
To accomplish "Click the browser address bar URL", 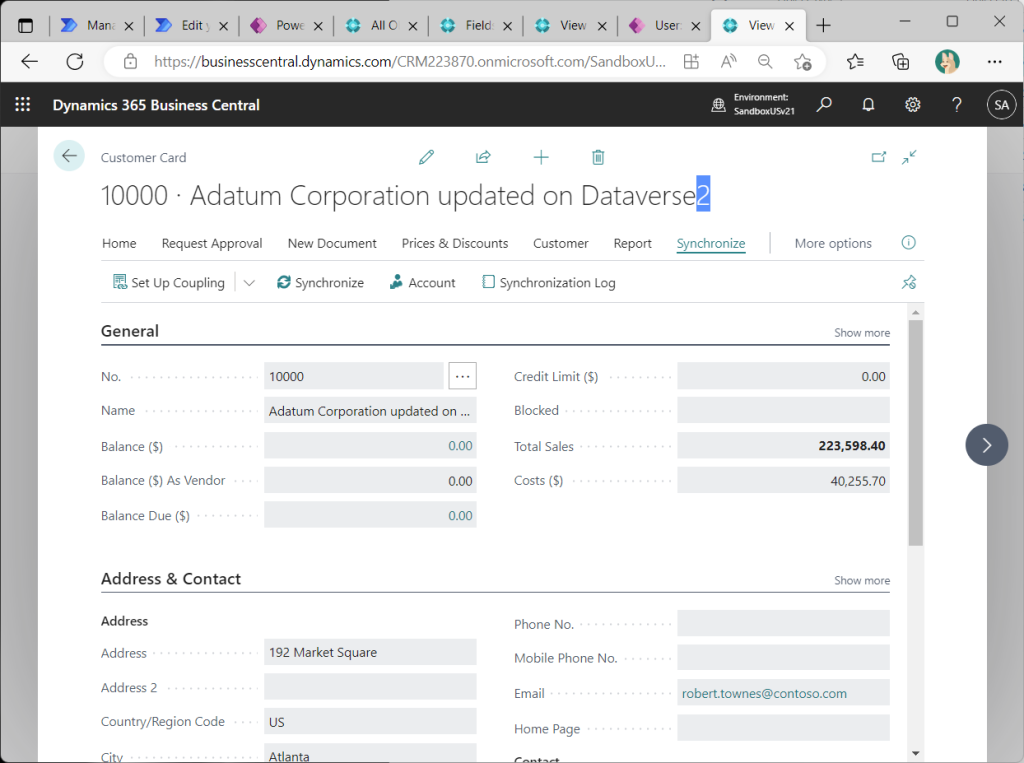I will (x=410, y=61).
